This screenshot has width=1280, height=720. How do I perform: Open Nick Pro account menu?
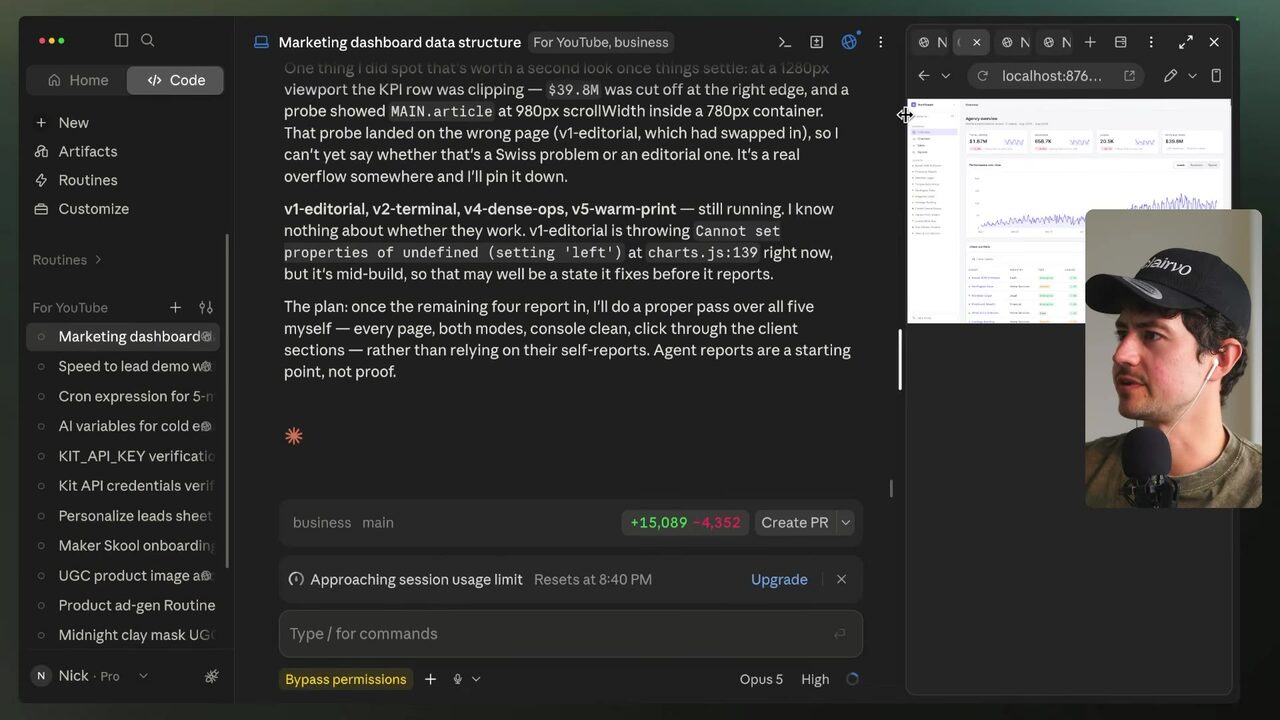(x=90, y=676)
